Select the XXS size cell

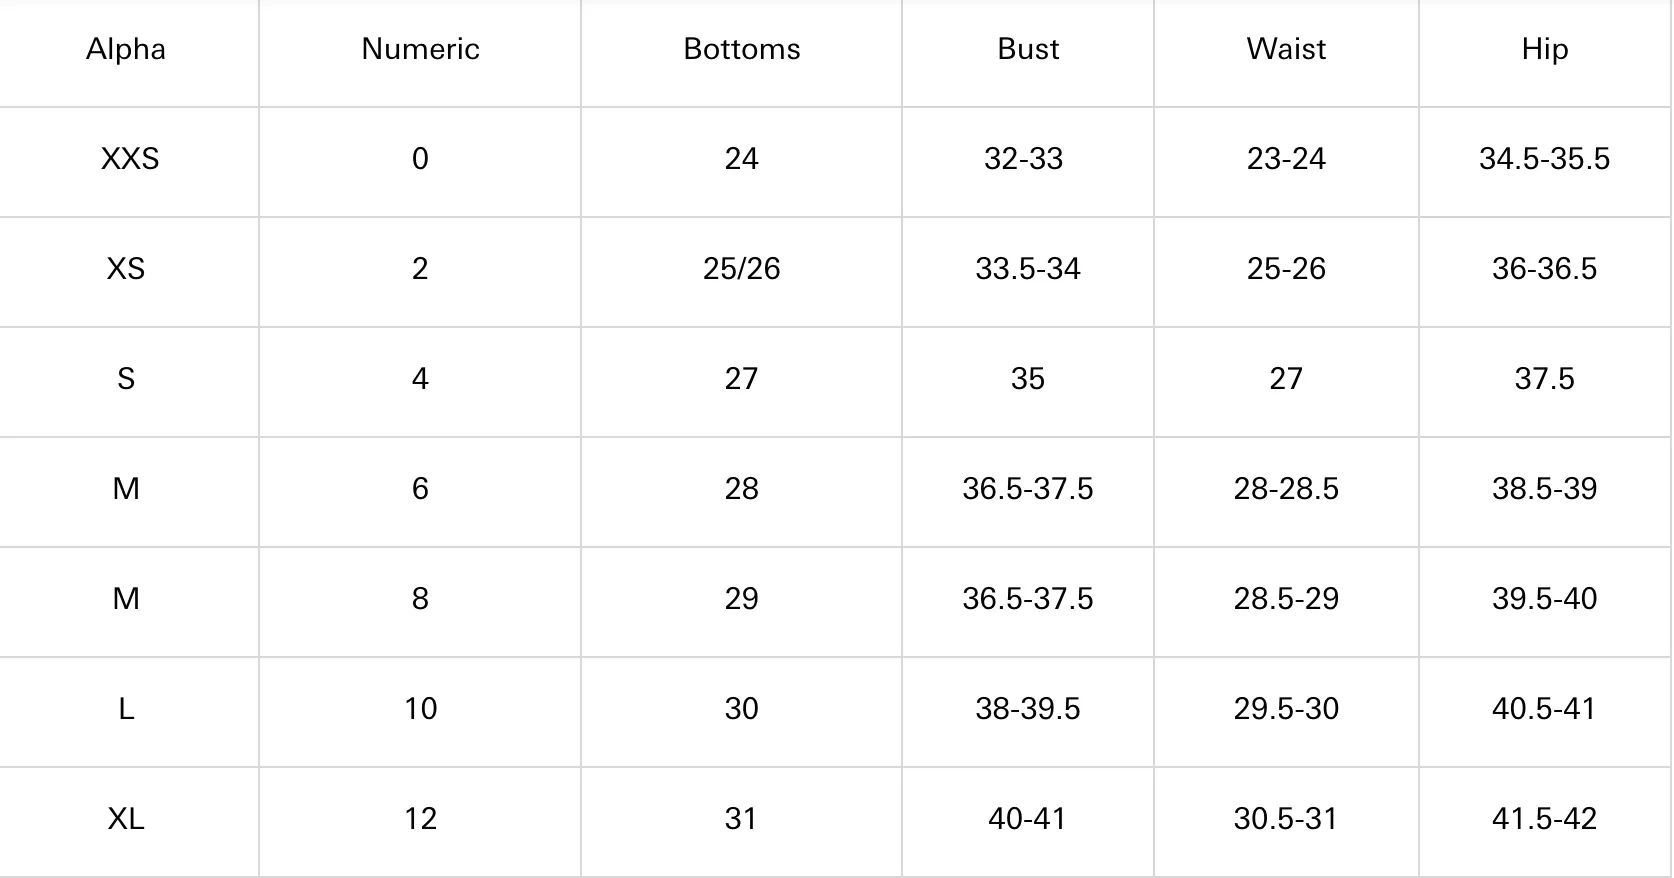click(130, 159)
